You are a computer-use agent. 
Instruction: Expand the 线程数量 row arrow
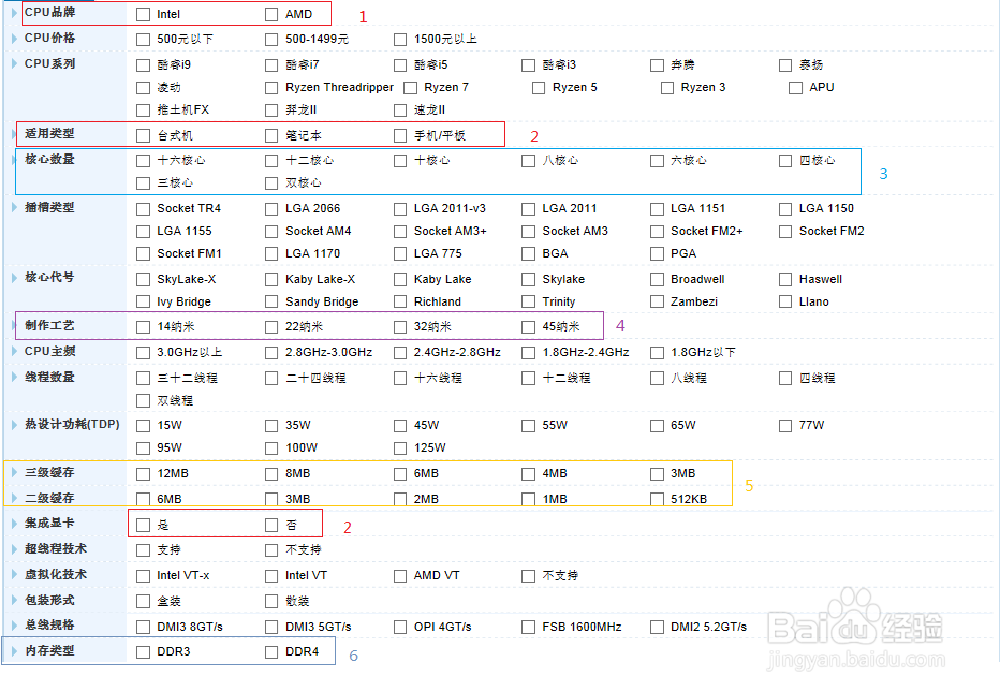pos(15,377)
